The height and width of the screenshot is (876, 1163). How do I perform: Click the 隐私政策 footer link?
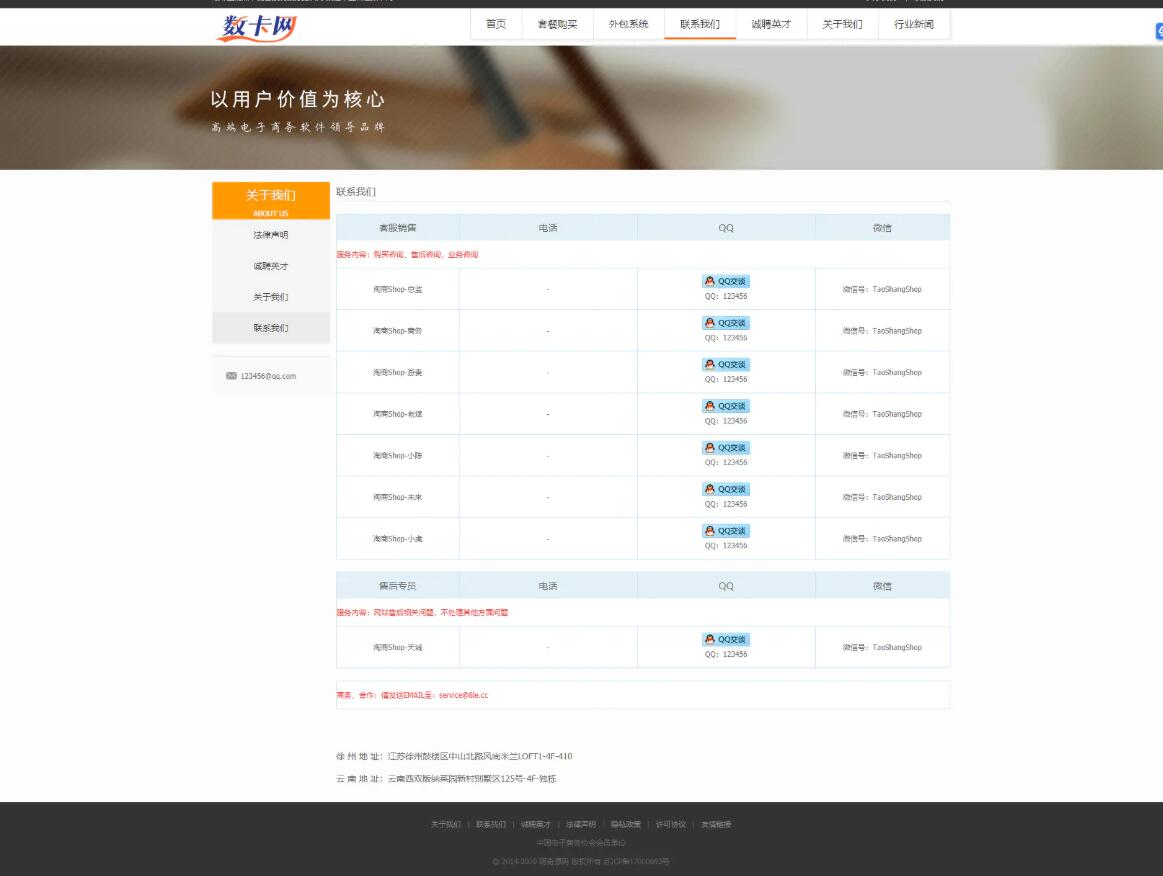click(626, 825)
